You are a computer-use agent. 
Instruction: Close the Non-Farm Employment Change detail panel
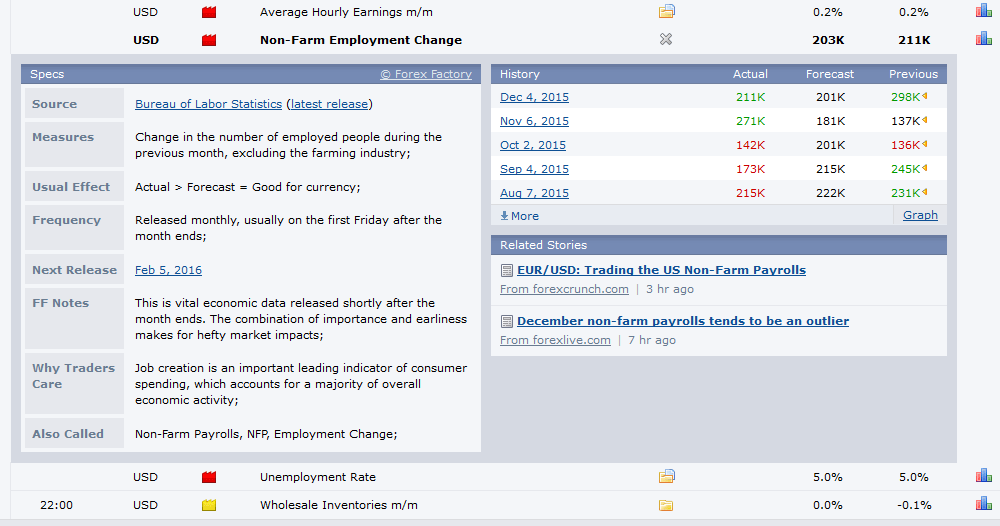coord(667,40)
